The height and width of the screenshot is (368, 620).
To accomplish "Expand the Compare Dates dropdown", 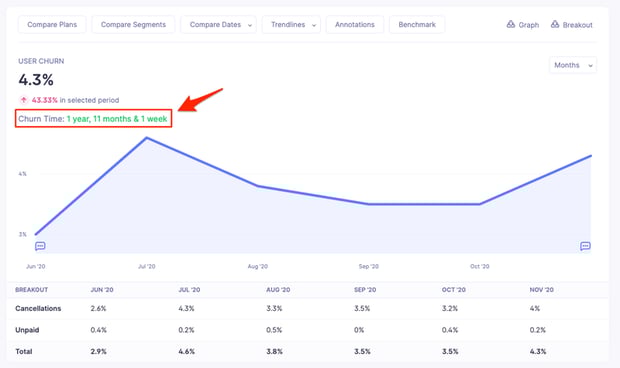I will [218, 25].
